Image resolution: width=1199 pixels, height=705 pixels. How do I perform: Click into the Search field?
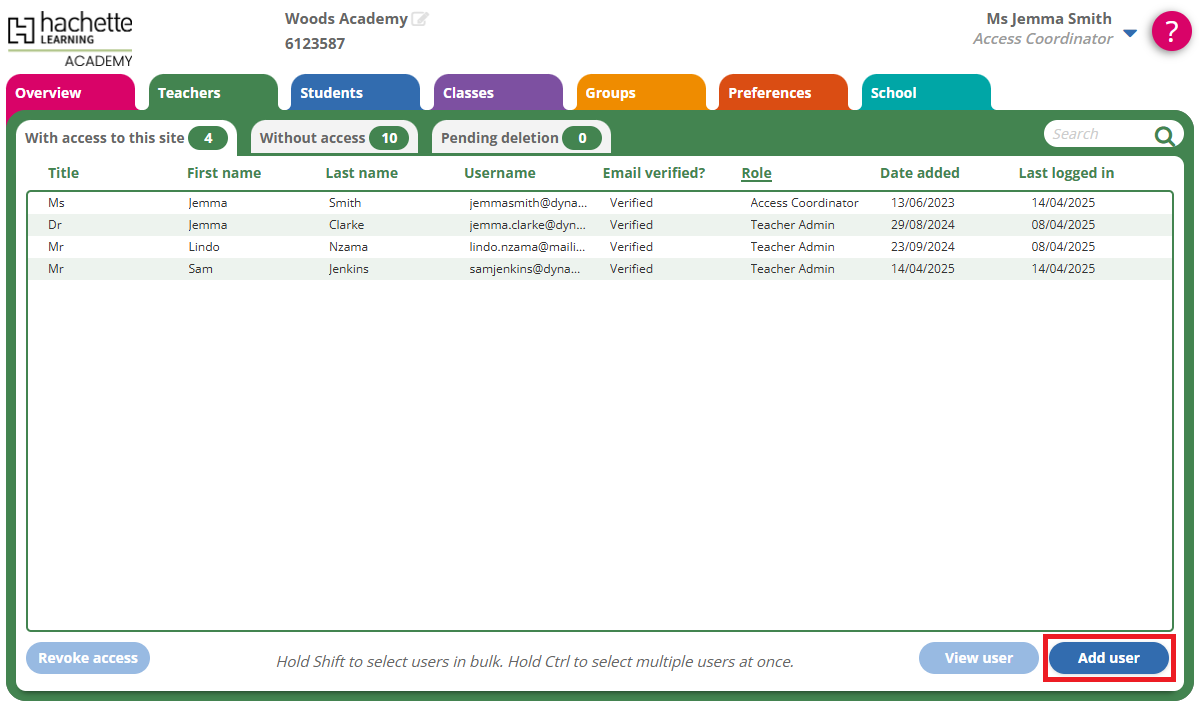(x=1097, y=134)
